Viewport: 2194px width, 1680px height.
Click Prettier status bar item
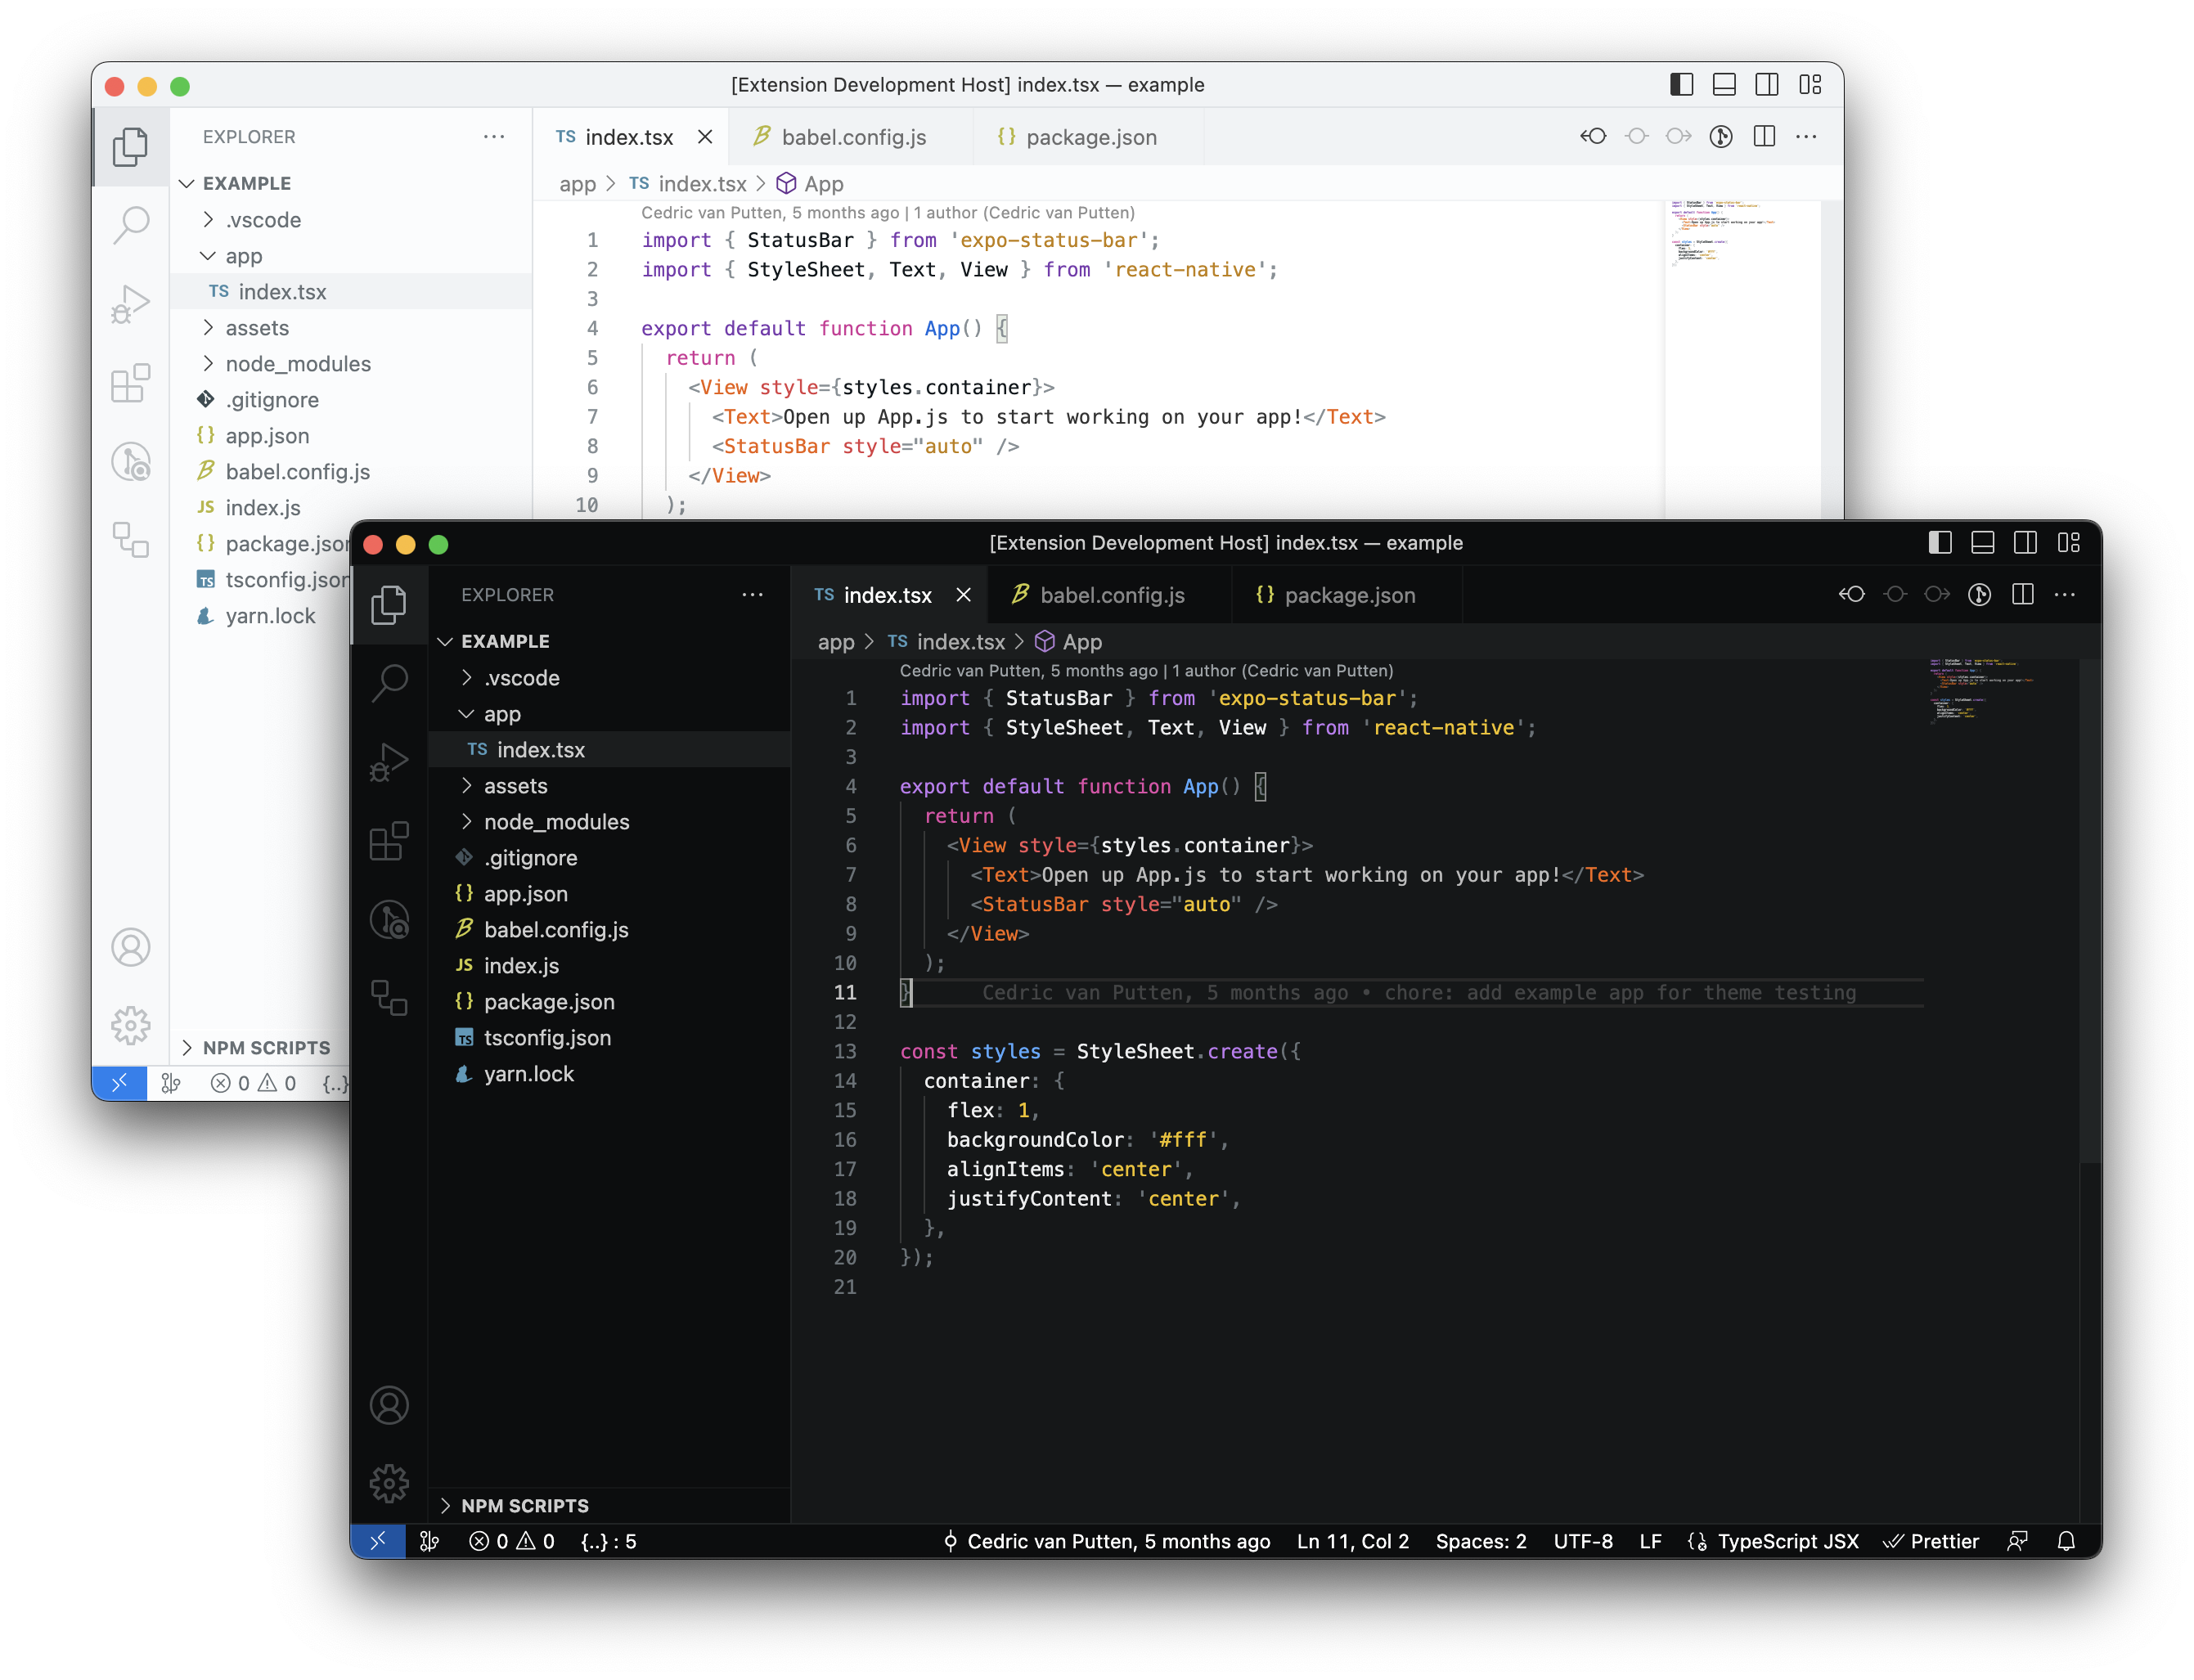click(1931, 1541)
